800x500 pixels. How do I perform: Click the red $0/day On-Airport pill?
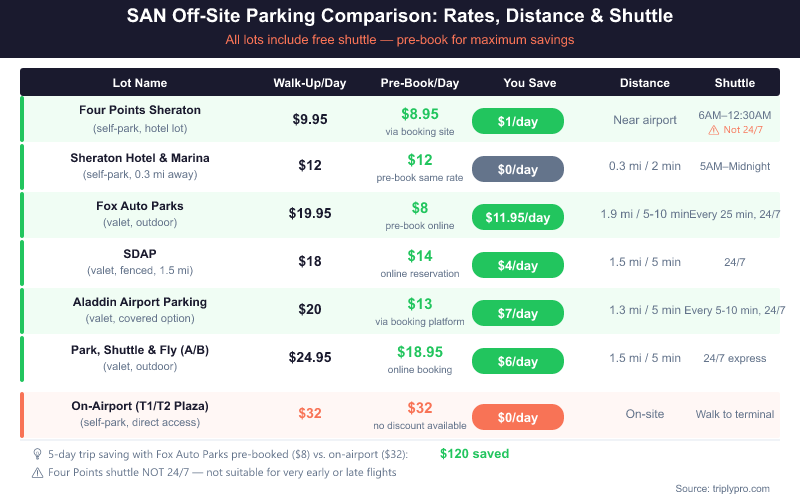517,415
